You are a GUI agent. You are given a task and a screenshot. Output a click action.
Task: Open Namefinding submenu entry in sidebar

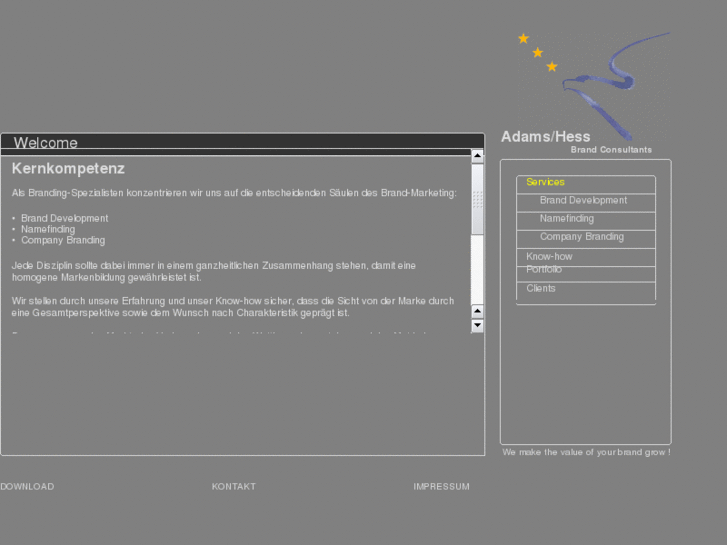point(567,218)
